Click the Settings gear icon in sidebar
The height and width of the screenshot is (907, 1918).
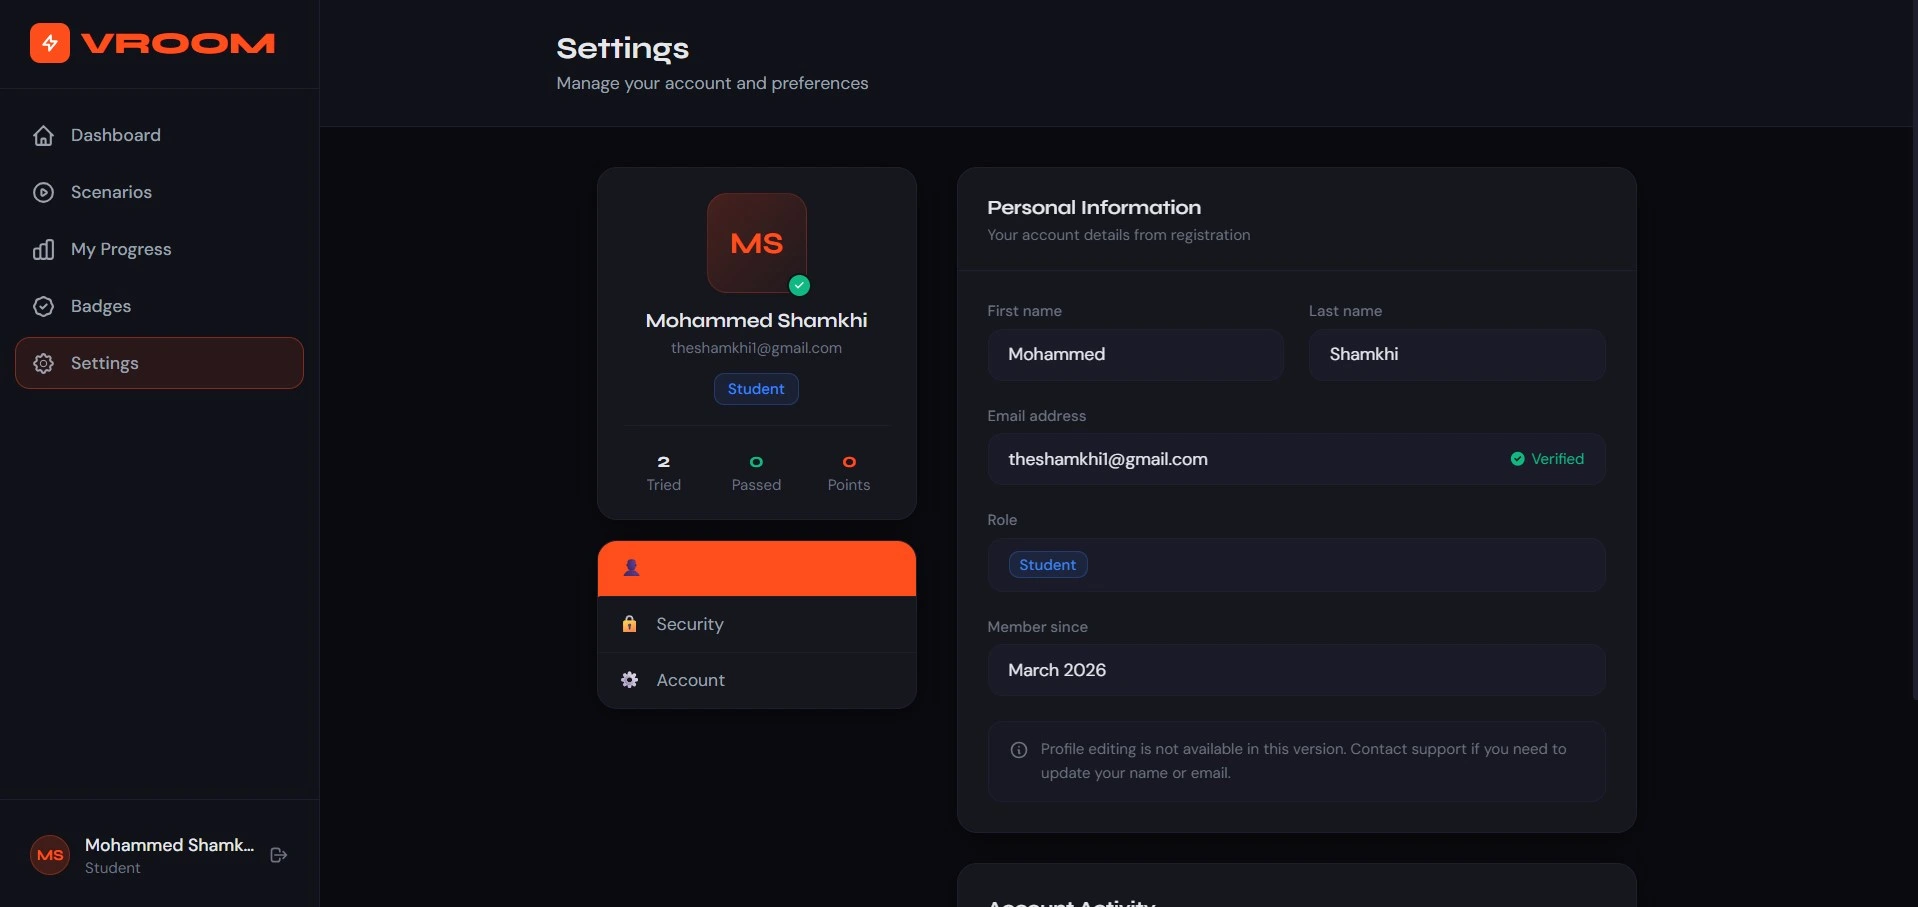point(43,364)
